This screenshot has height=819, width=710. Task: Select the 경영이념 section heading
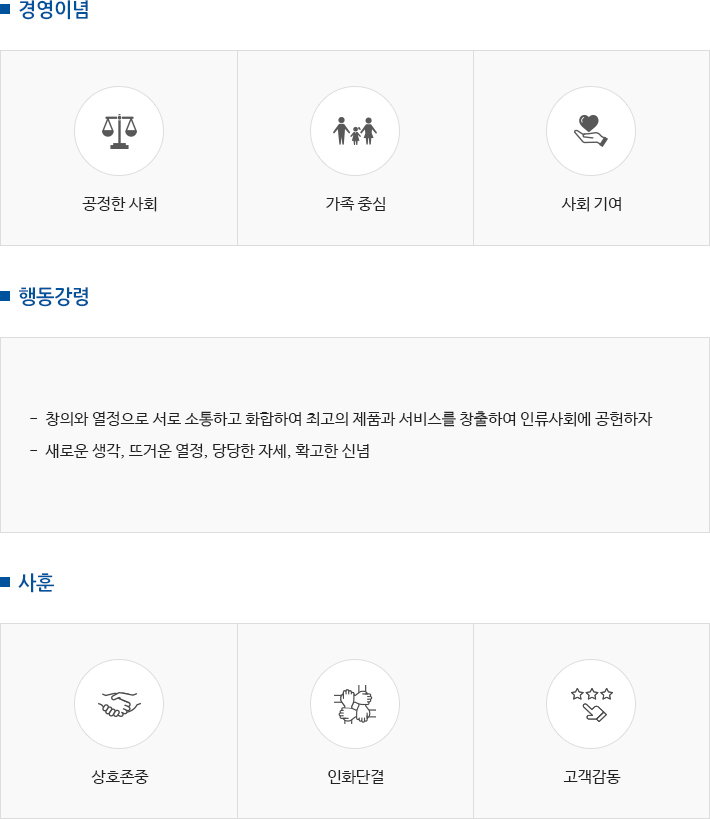click(x=54, y=9)
